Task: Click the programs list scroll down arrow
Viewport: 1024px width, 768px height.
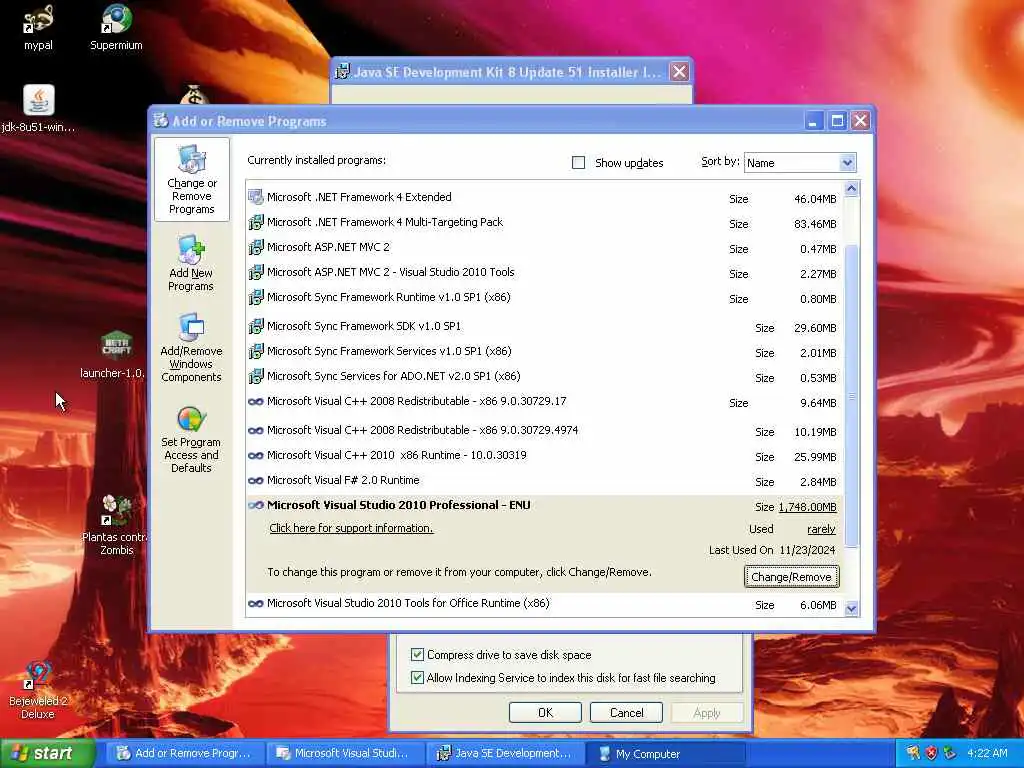Action: click(x=851, y=609)
